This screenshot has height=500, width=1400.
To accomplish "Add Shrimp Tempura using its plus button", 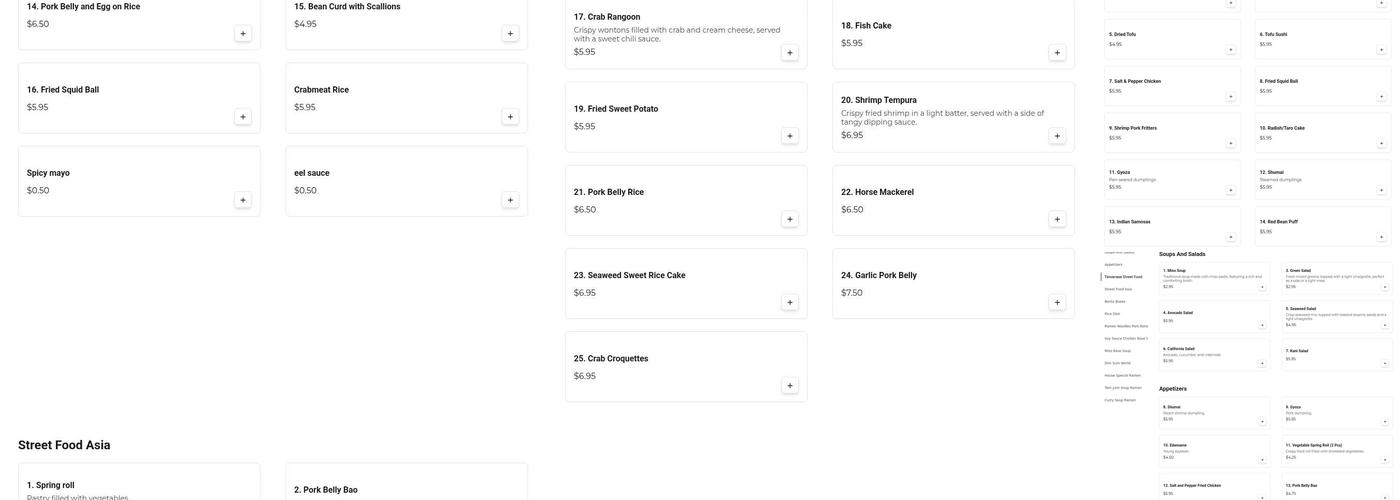I will click(x=1057, y=136).
